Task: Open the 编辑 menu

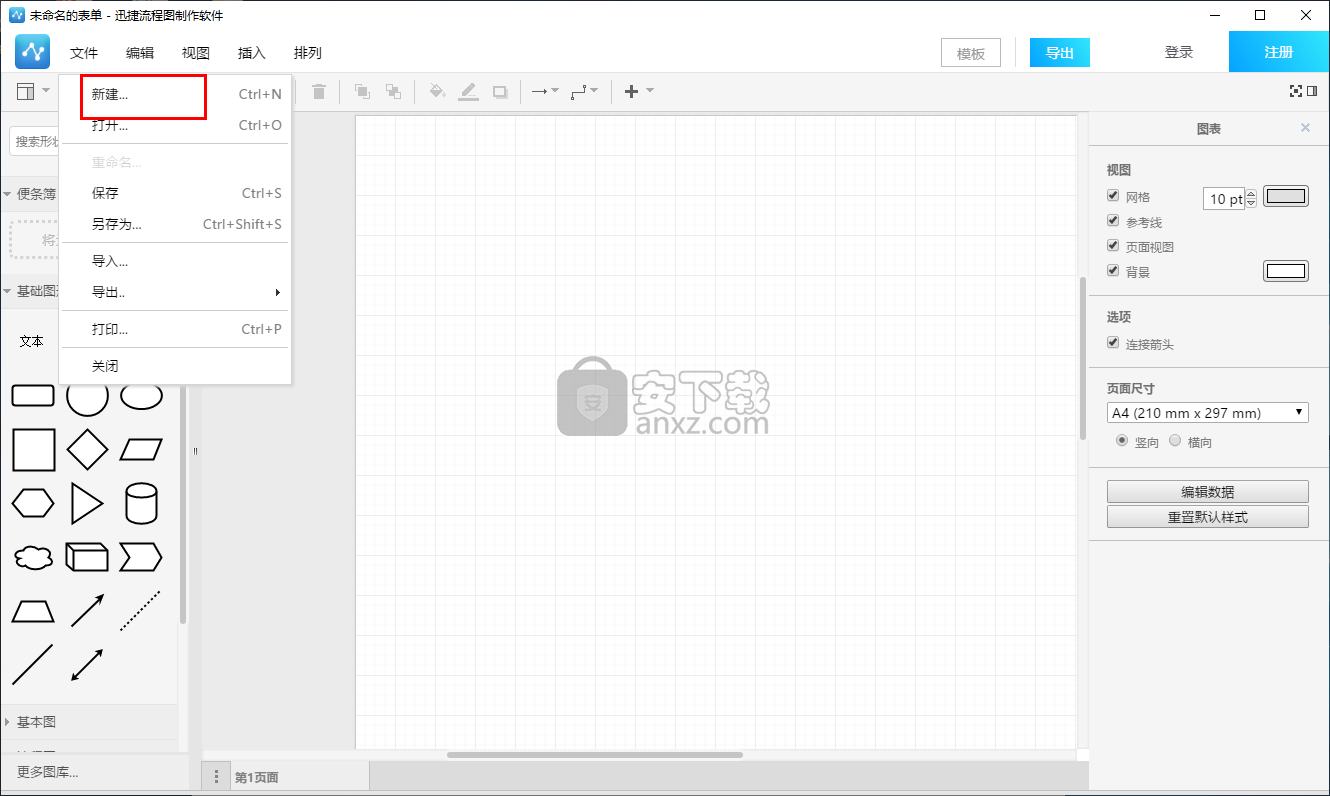Action: (140, 53)
